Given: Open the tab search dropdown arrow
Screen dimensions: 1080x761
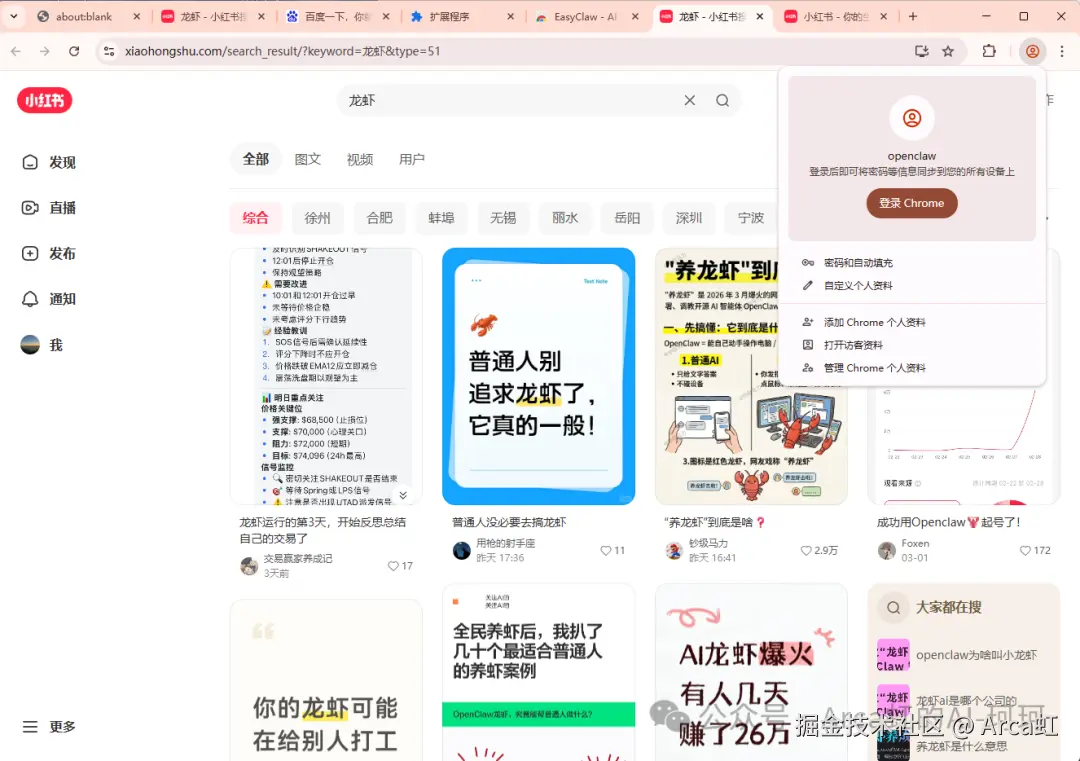Looking at the screenshot, I should click(14, 17).
